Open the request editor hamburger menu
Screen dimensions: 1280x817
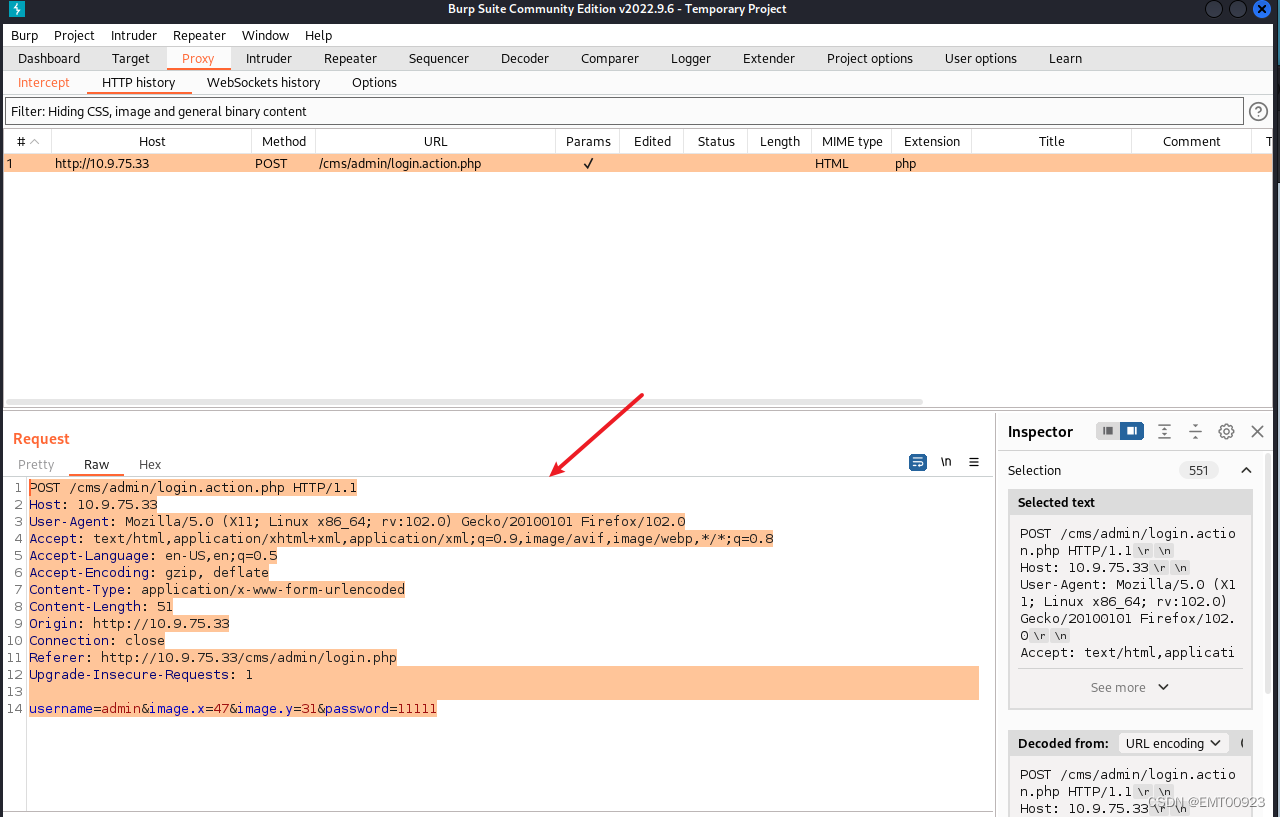[974, 462]
